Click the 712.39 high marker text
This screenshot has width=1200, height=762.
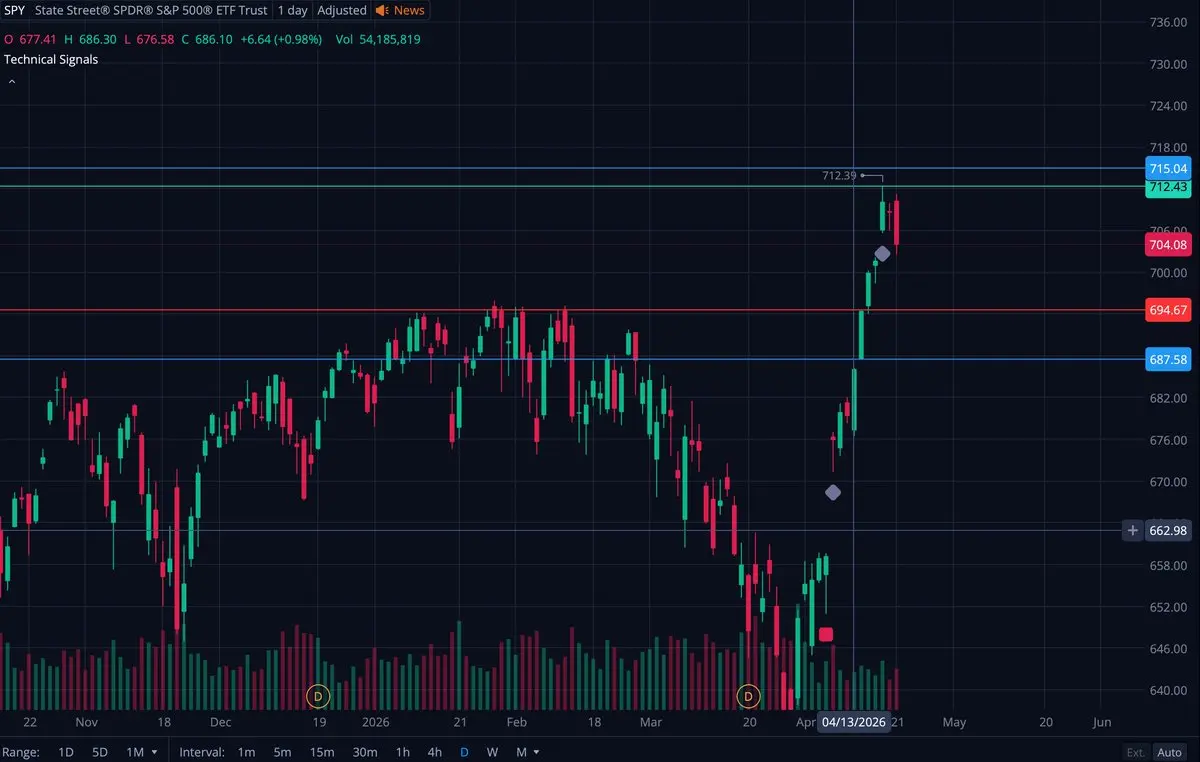pyautogui.click(x=839, y=176)
